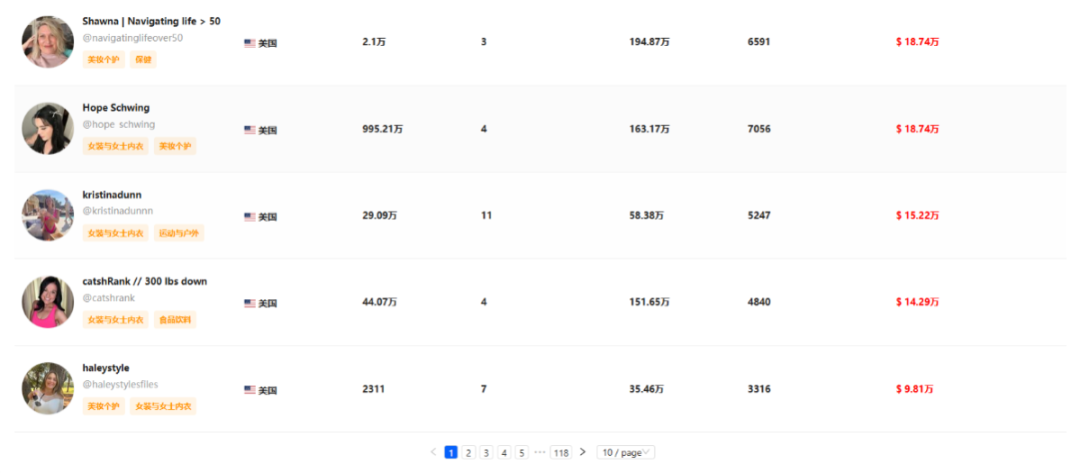Image resolution: width=1080 pixels, height=473 pixels.
Task: Select 运动与户外 tag under kristinadunn
Action: pos(180,233)
